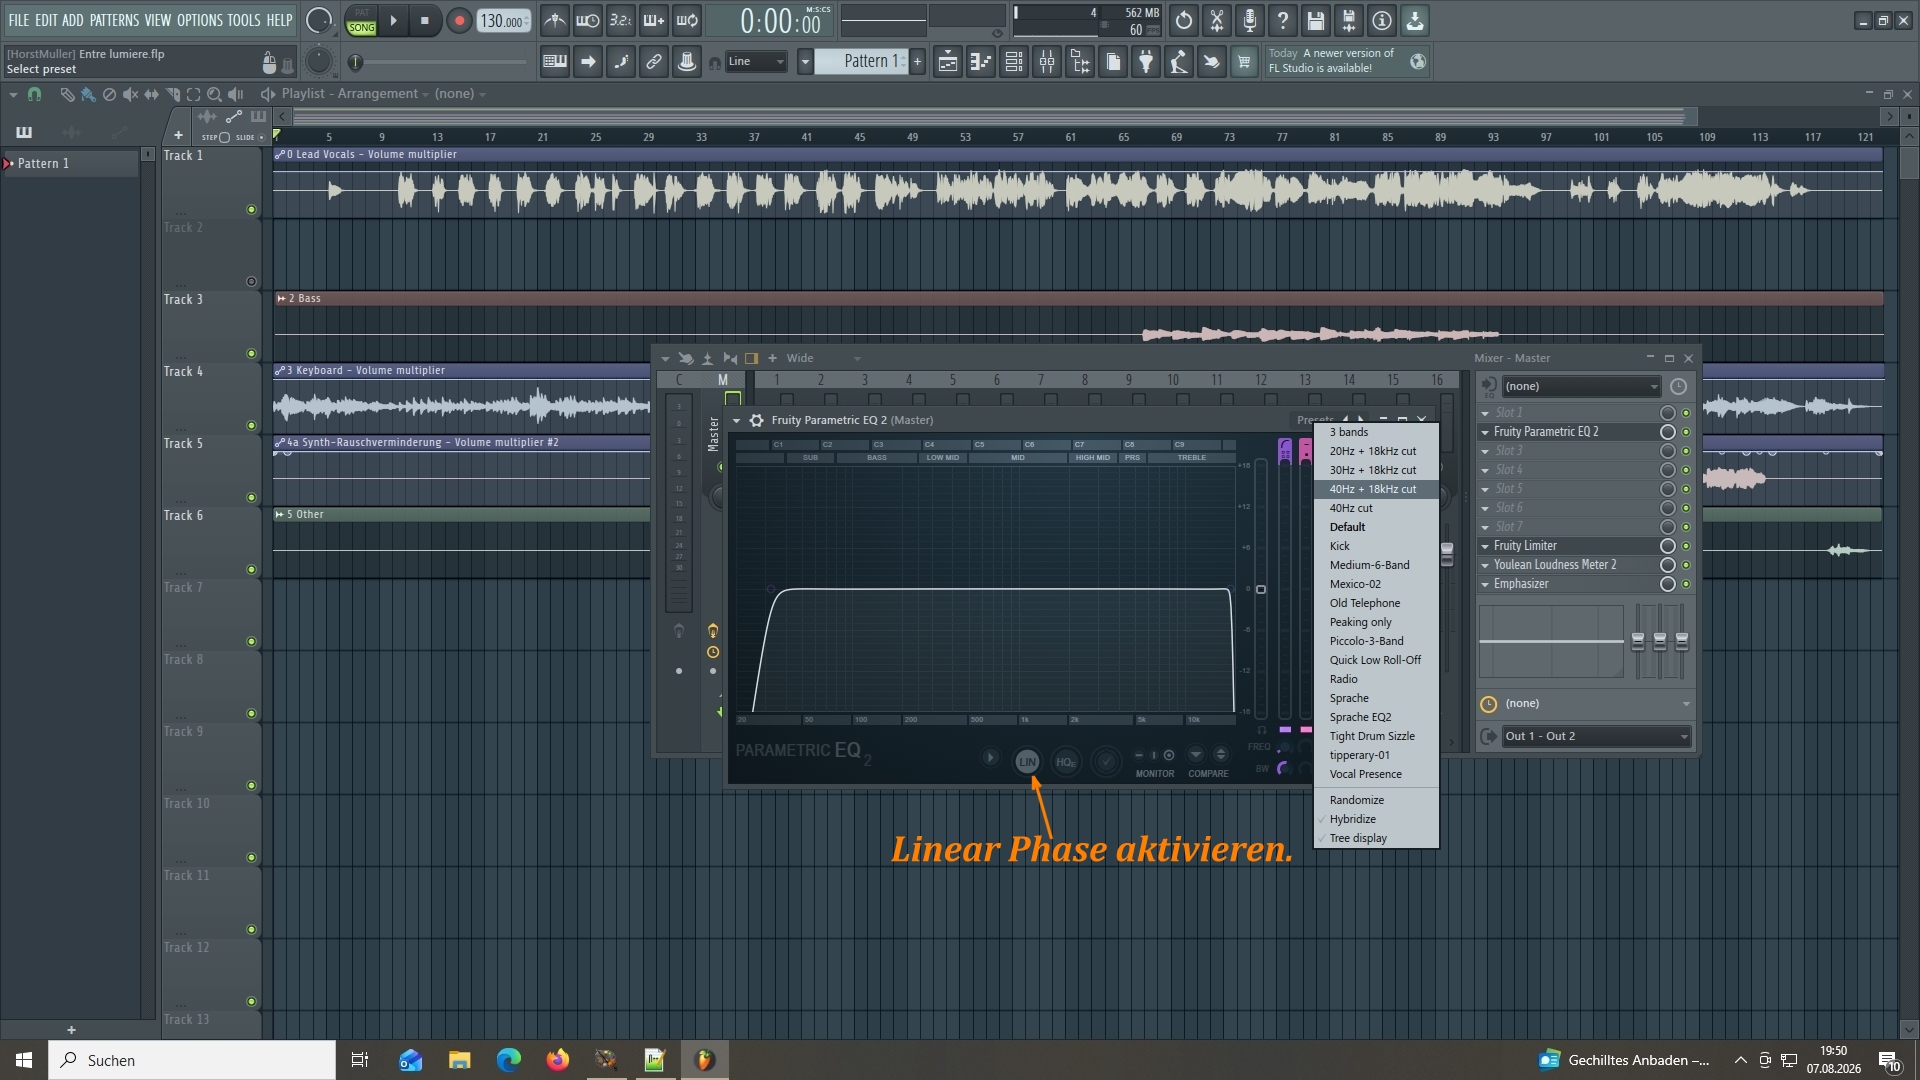Open the Playlist options arrow menu
The width and height of the screenshot is (1920, 1080).
[x=13, y=94]
